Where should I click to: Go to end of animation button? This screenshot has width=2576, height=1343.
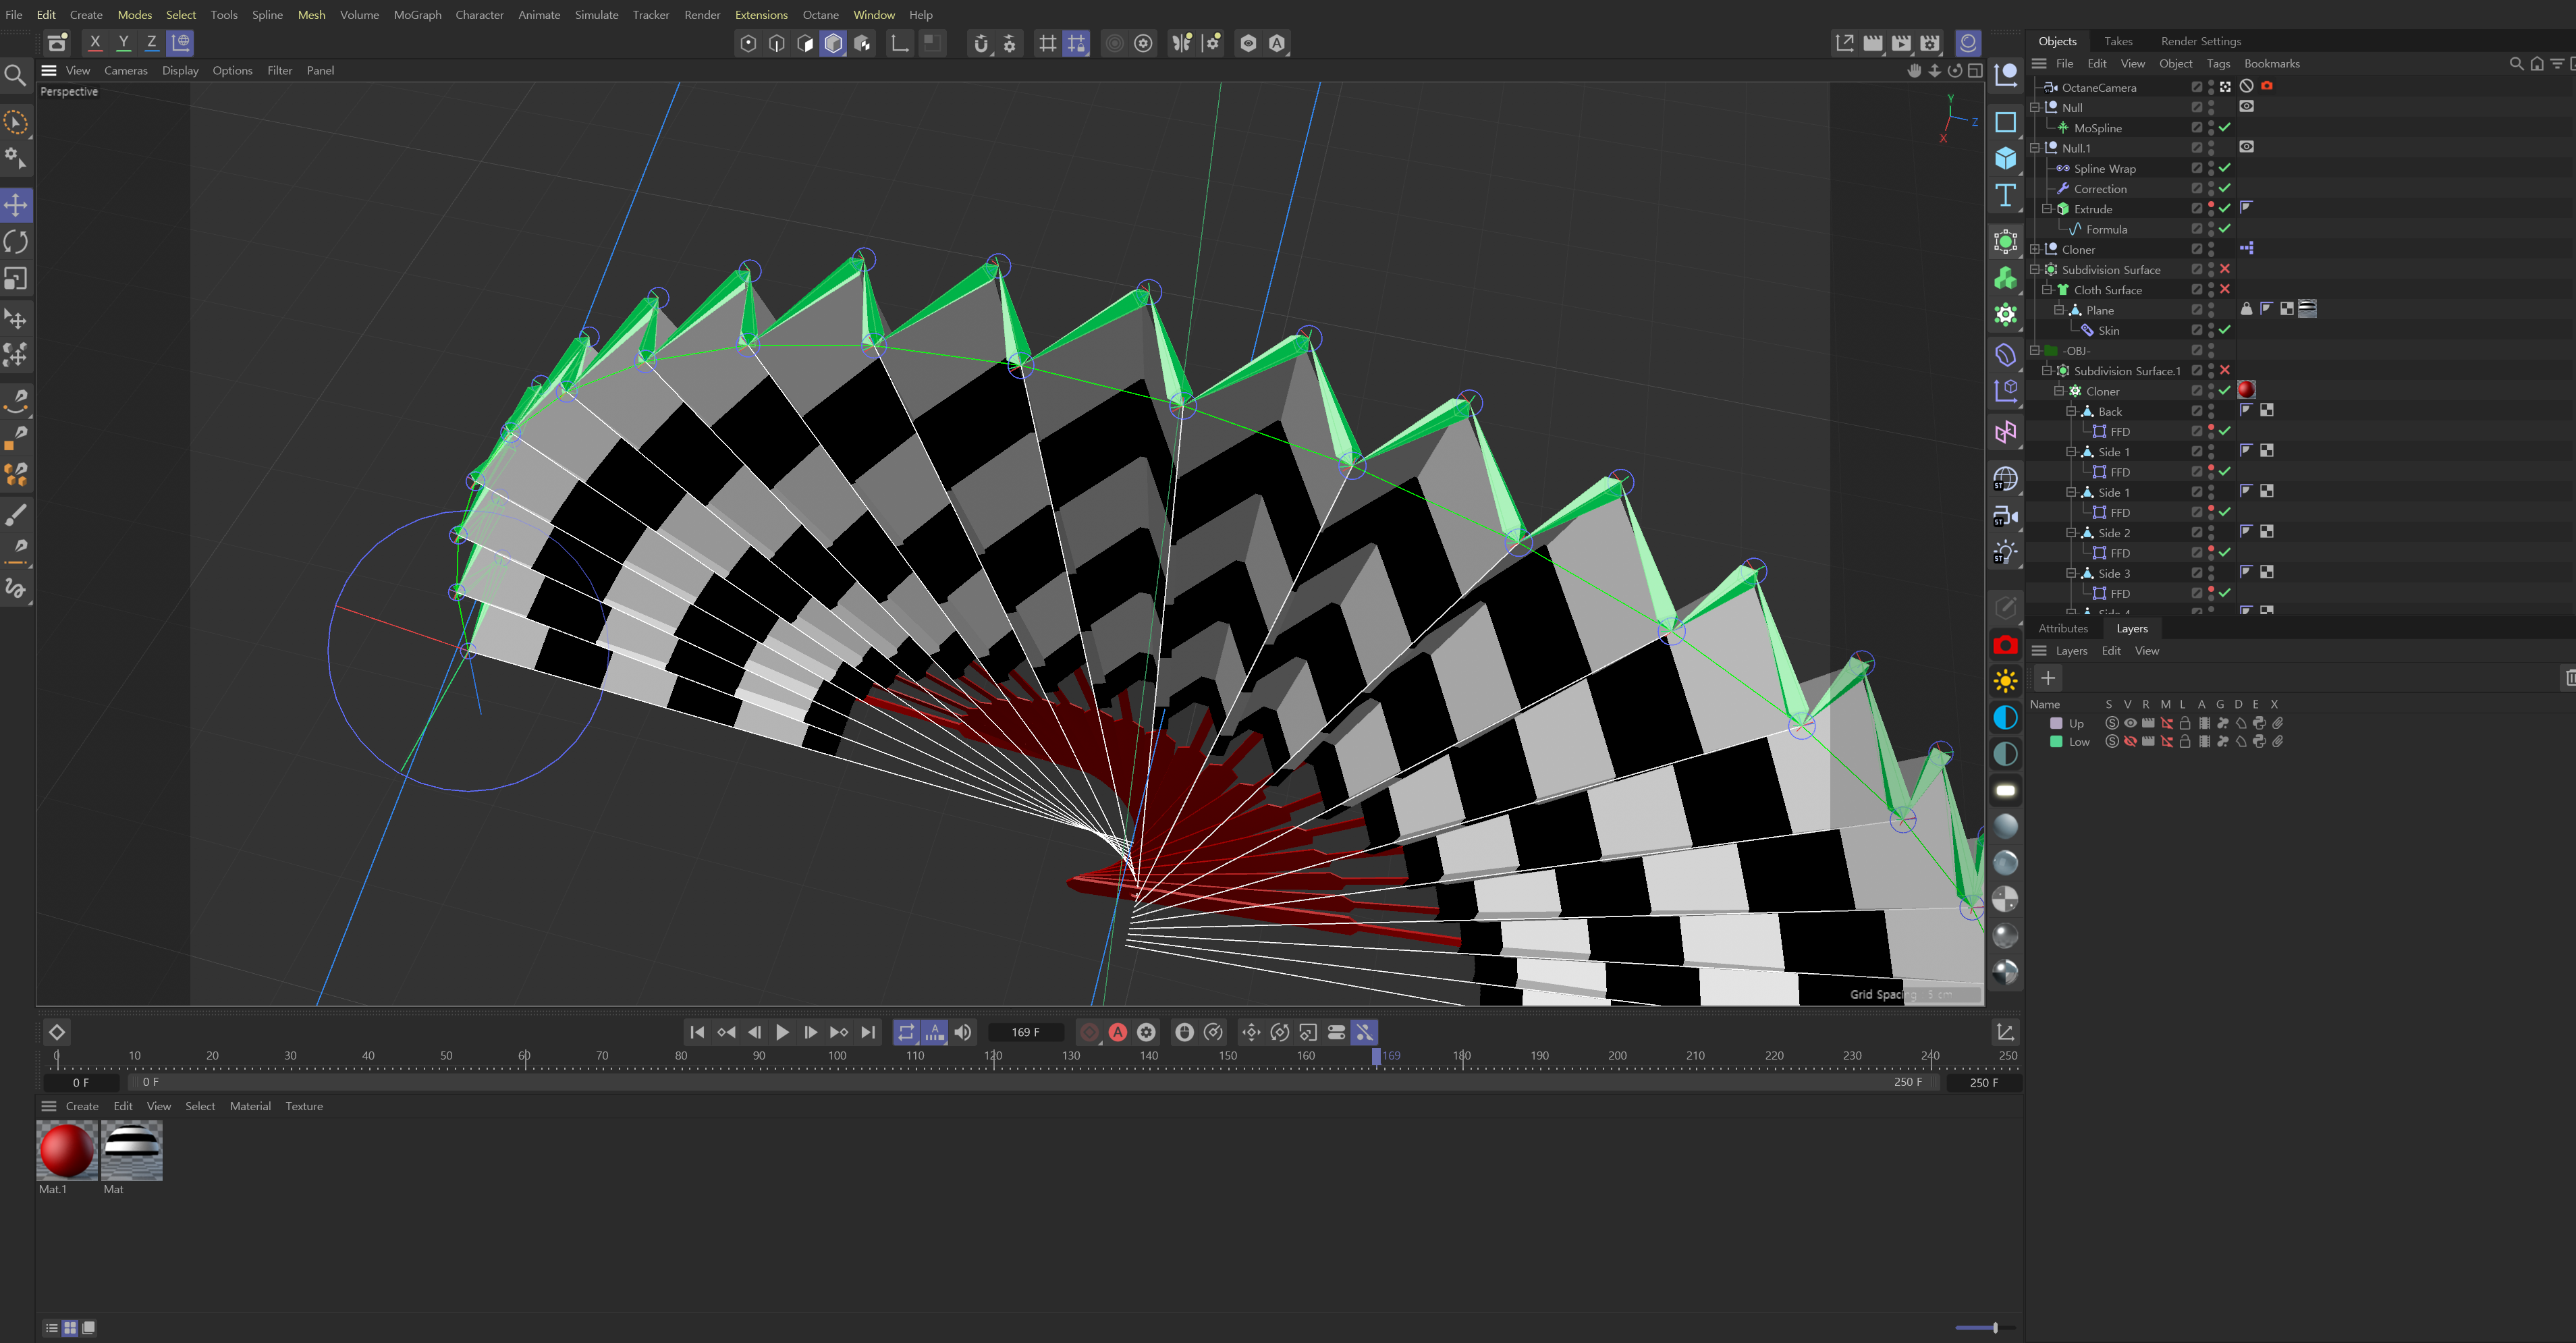pos(868,1032)
